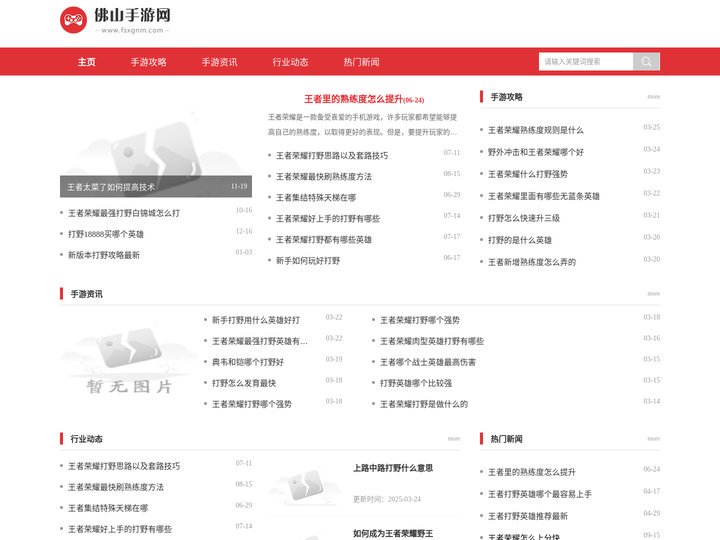Open 行业动态 item 王者荣耀打野思路以及套路技巧
The height and width of the screenshot is (540, 720).
pyautogui.click(x=124, y=466)
